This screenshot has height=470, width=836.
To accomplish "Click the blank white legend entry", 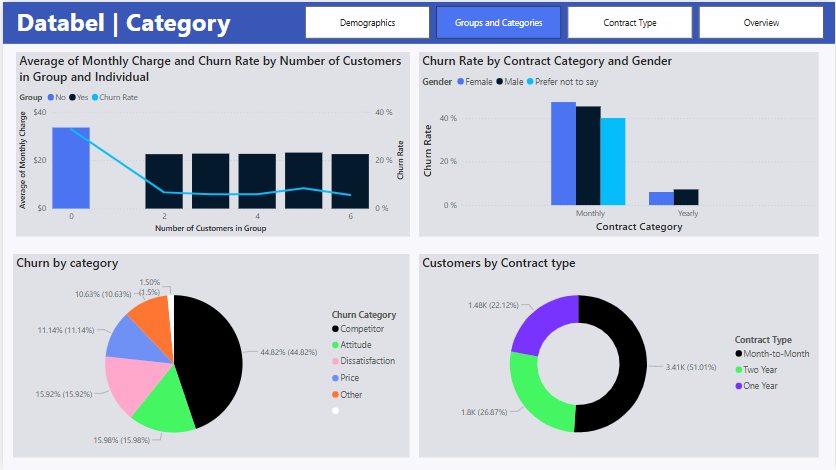I will [335, 410].
